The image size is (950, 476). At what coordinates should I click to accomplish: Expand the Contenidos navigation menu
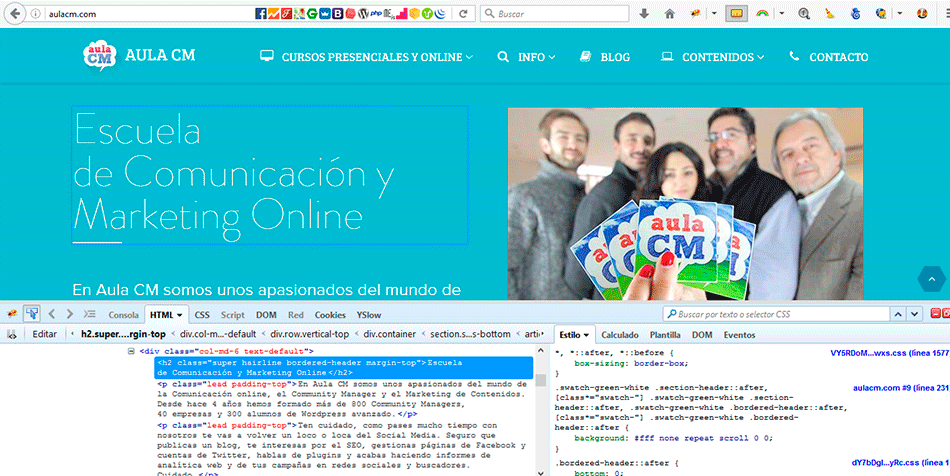(x=712, y=56)
